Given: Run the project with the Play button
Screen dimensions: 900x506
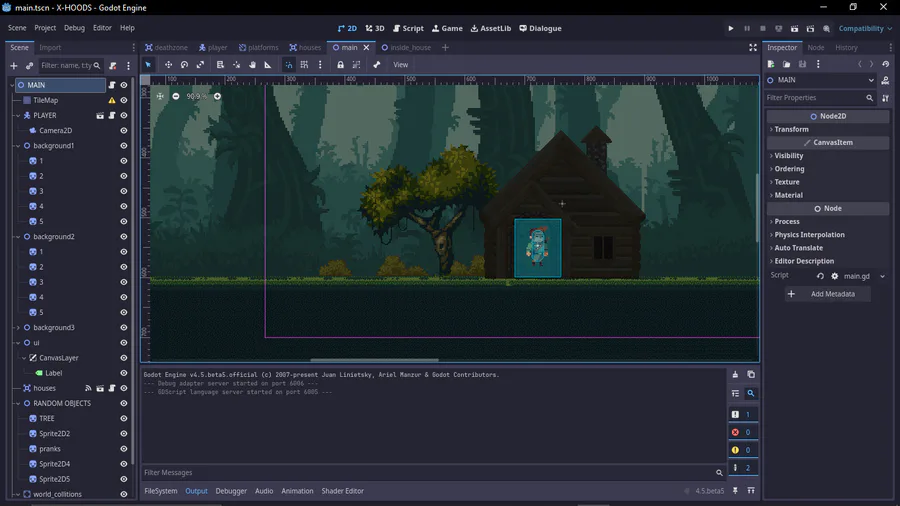Looking at the screenshot, I should [x=731, y=28].
